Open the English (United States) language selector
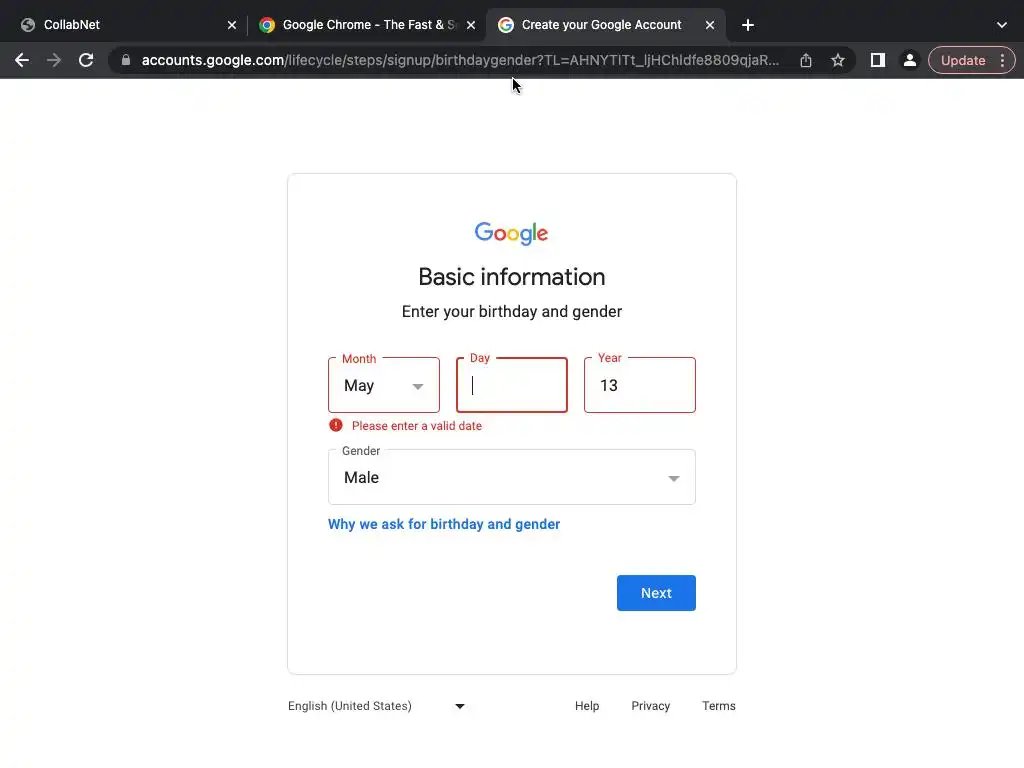This screenshot has height=768, width=1024. (377, 706)
